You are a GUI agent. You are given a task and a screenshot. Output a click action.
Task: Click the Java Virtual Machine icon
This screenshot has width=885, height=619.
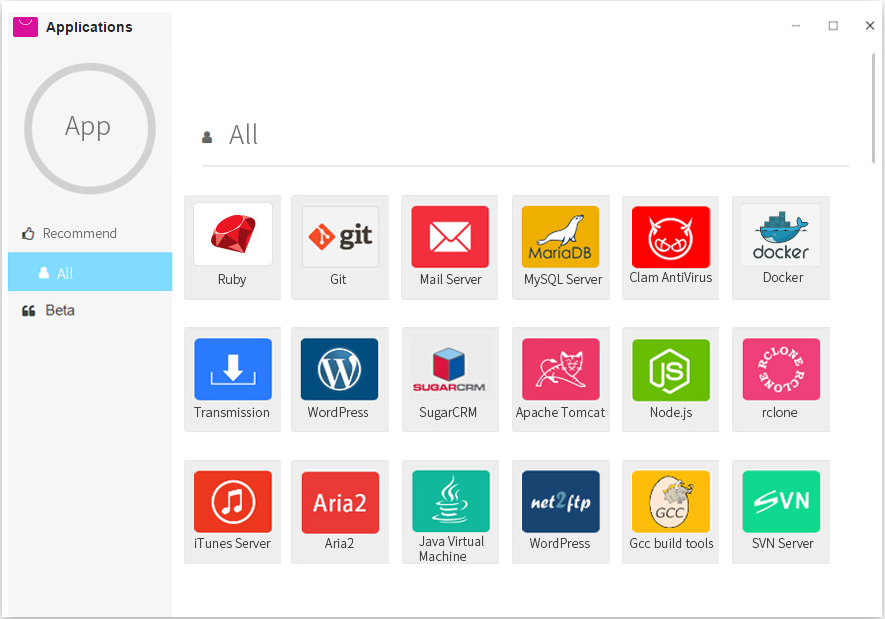(x=451, y=501)
